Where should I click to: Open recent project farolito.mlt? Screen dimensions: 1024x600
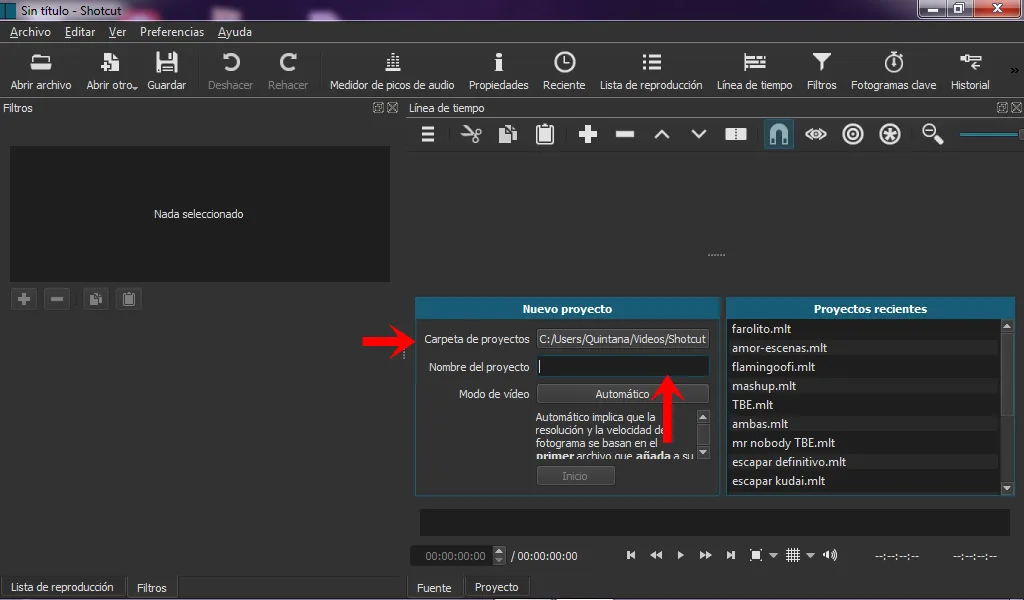[x=863, y=329]
